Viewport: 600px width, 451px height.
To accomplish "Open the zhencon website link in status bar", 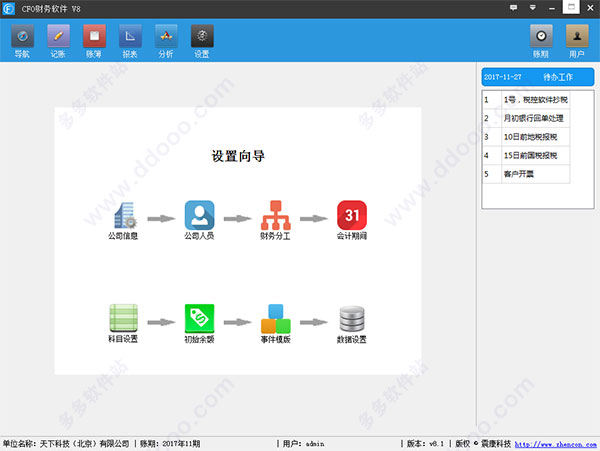I will pyautogui.click(x=556, y=444).
